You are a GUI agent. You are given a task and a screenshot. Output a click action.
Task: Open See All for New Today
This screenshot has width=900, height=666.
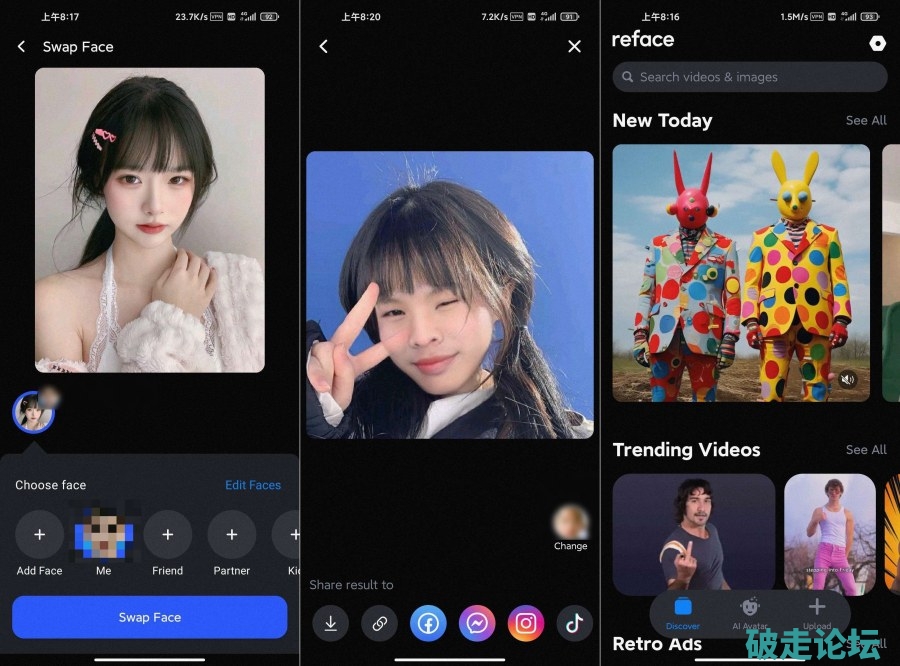tap(865, 120)
